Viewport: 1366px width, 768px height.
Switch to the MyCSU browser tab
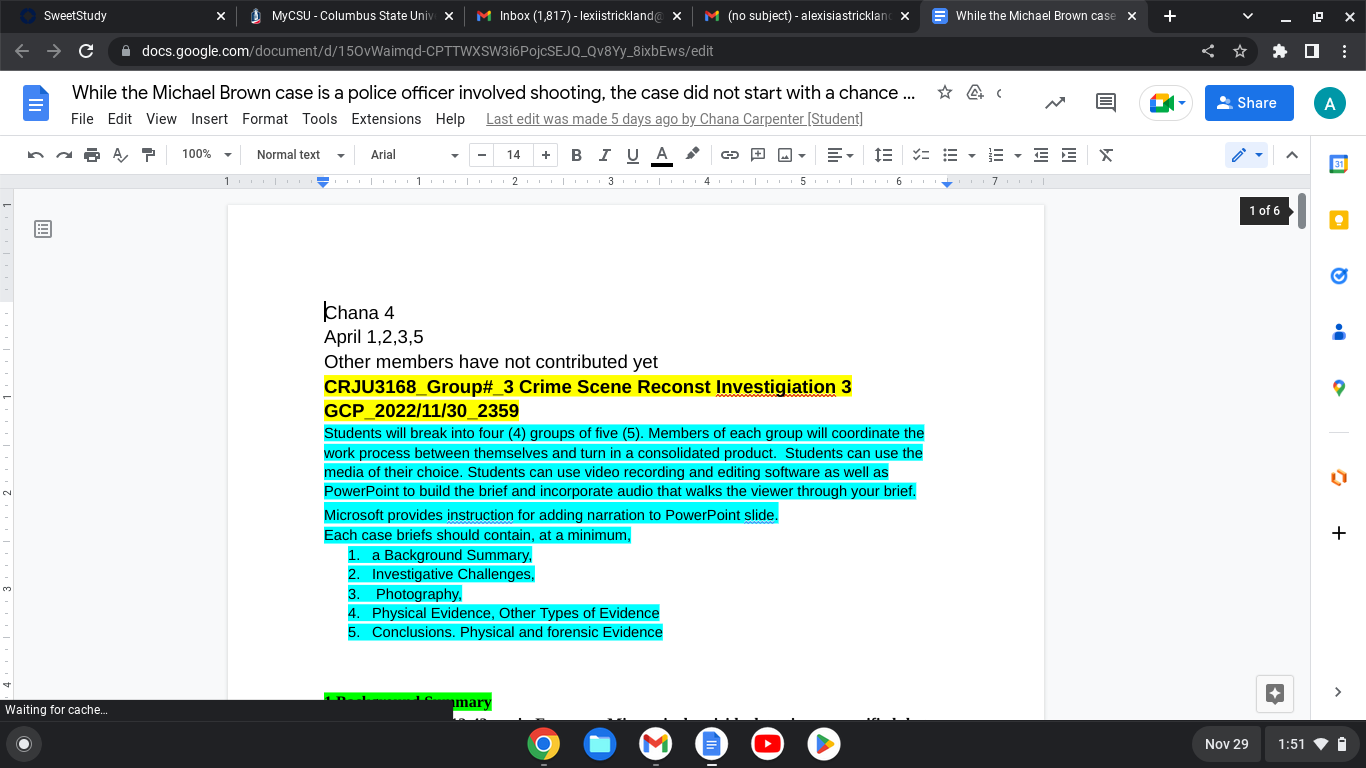(x=350, y=16)
